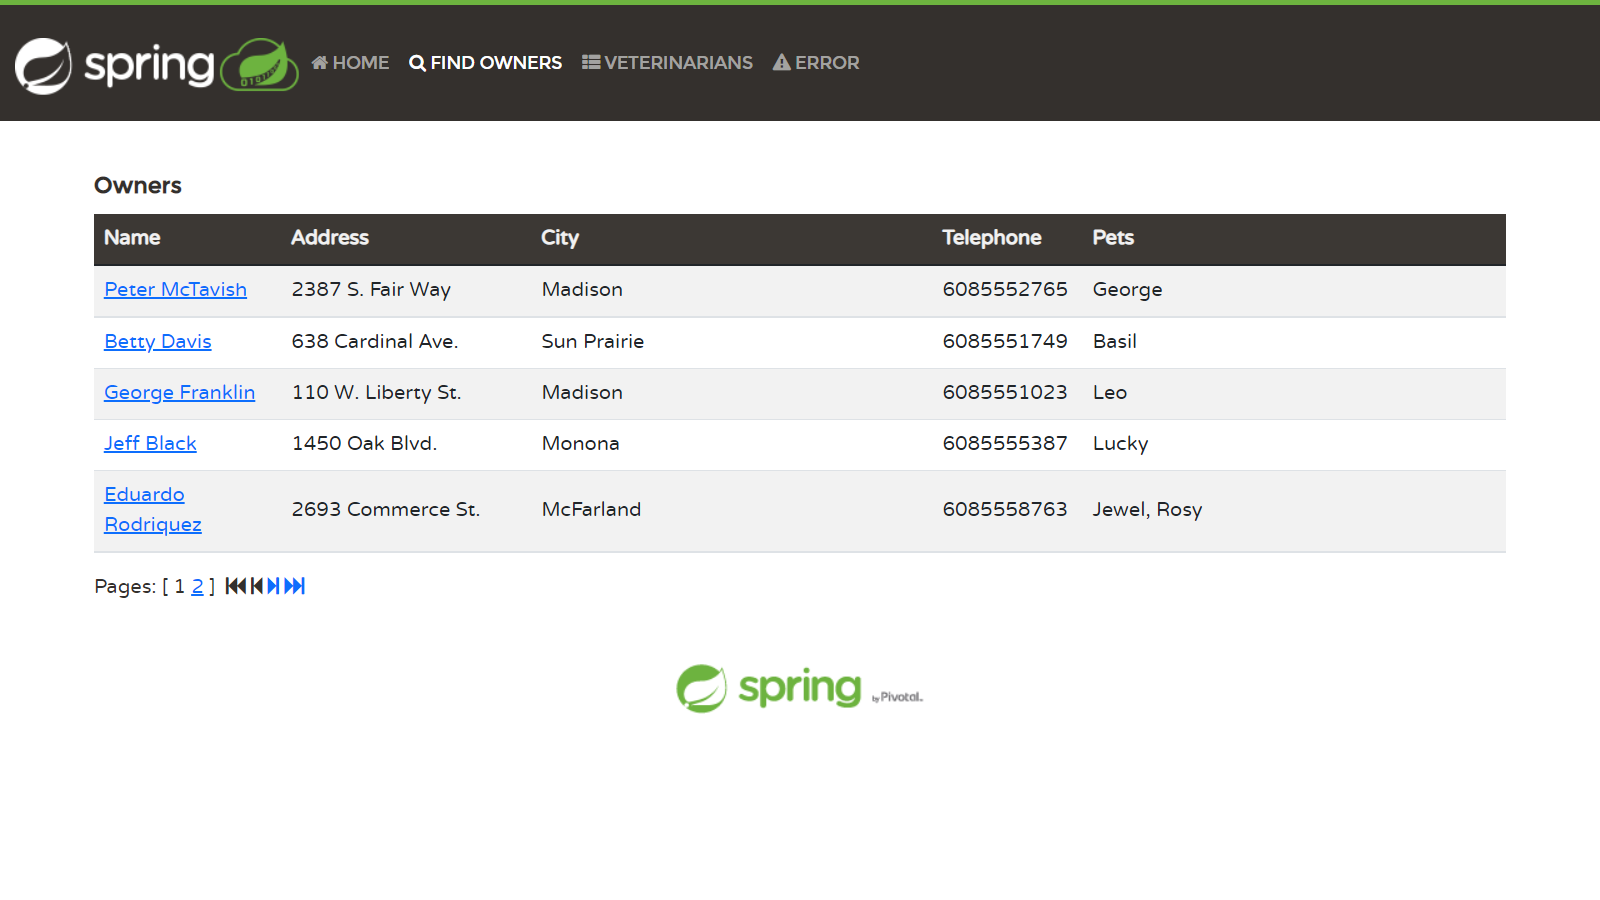Open the Home menu item
The width and height of the screenshot is (1600, 900).
(350, 63)
